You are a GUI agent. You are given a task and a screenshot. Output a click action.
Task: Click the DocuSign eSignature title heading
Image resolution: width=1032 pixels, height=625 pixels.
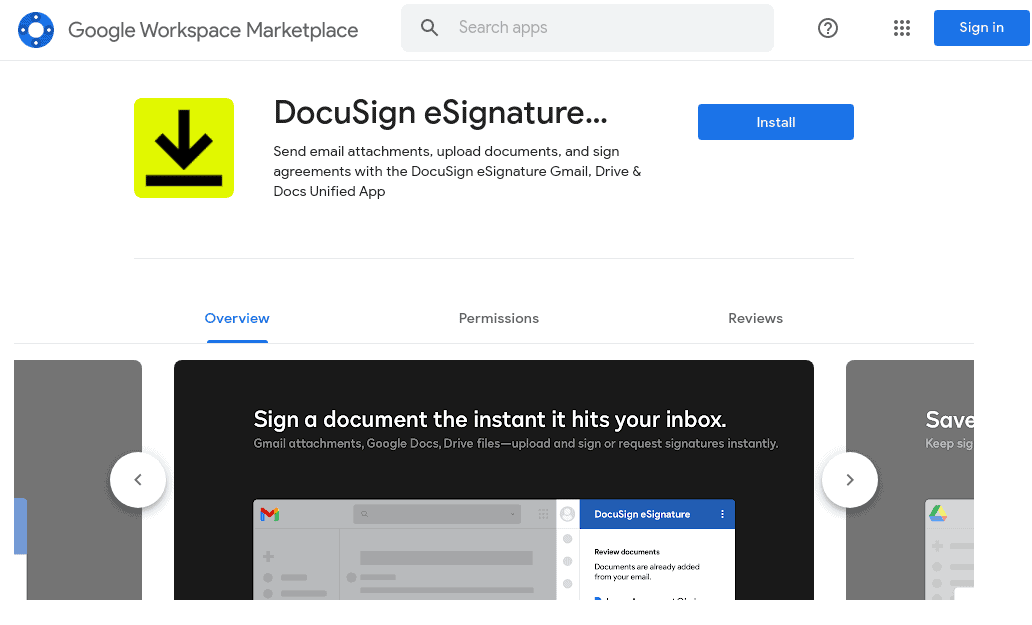(440, 113)
